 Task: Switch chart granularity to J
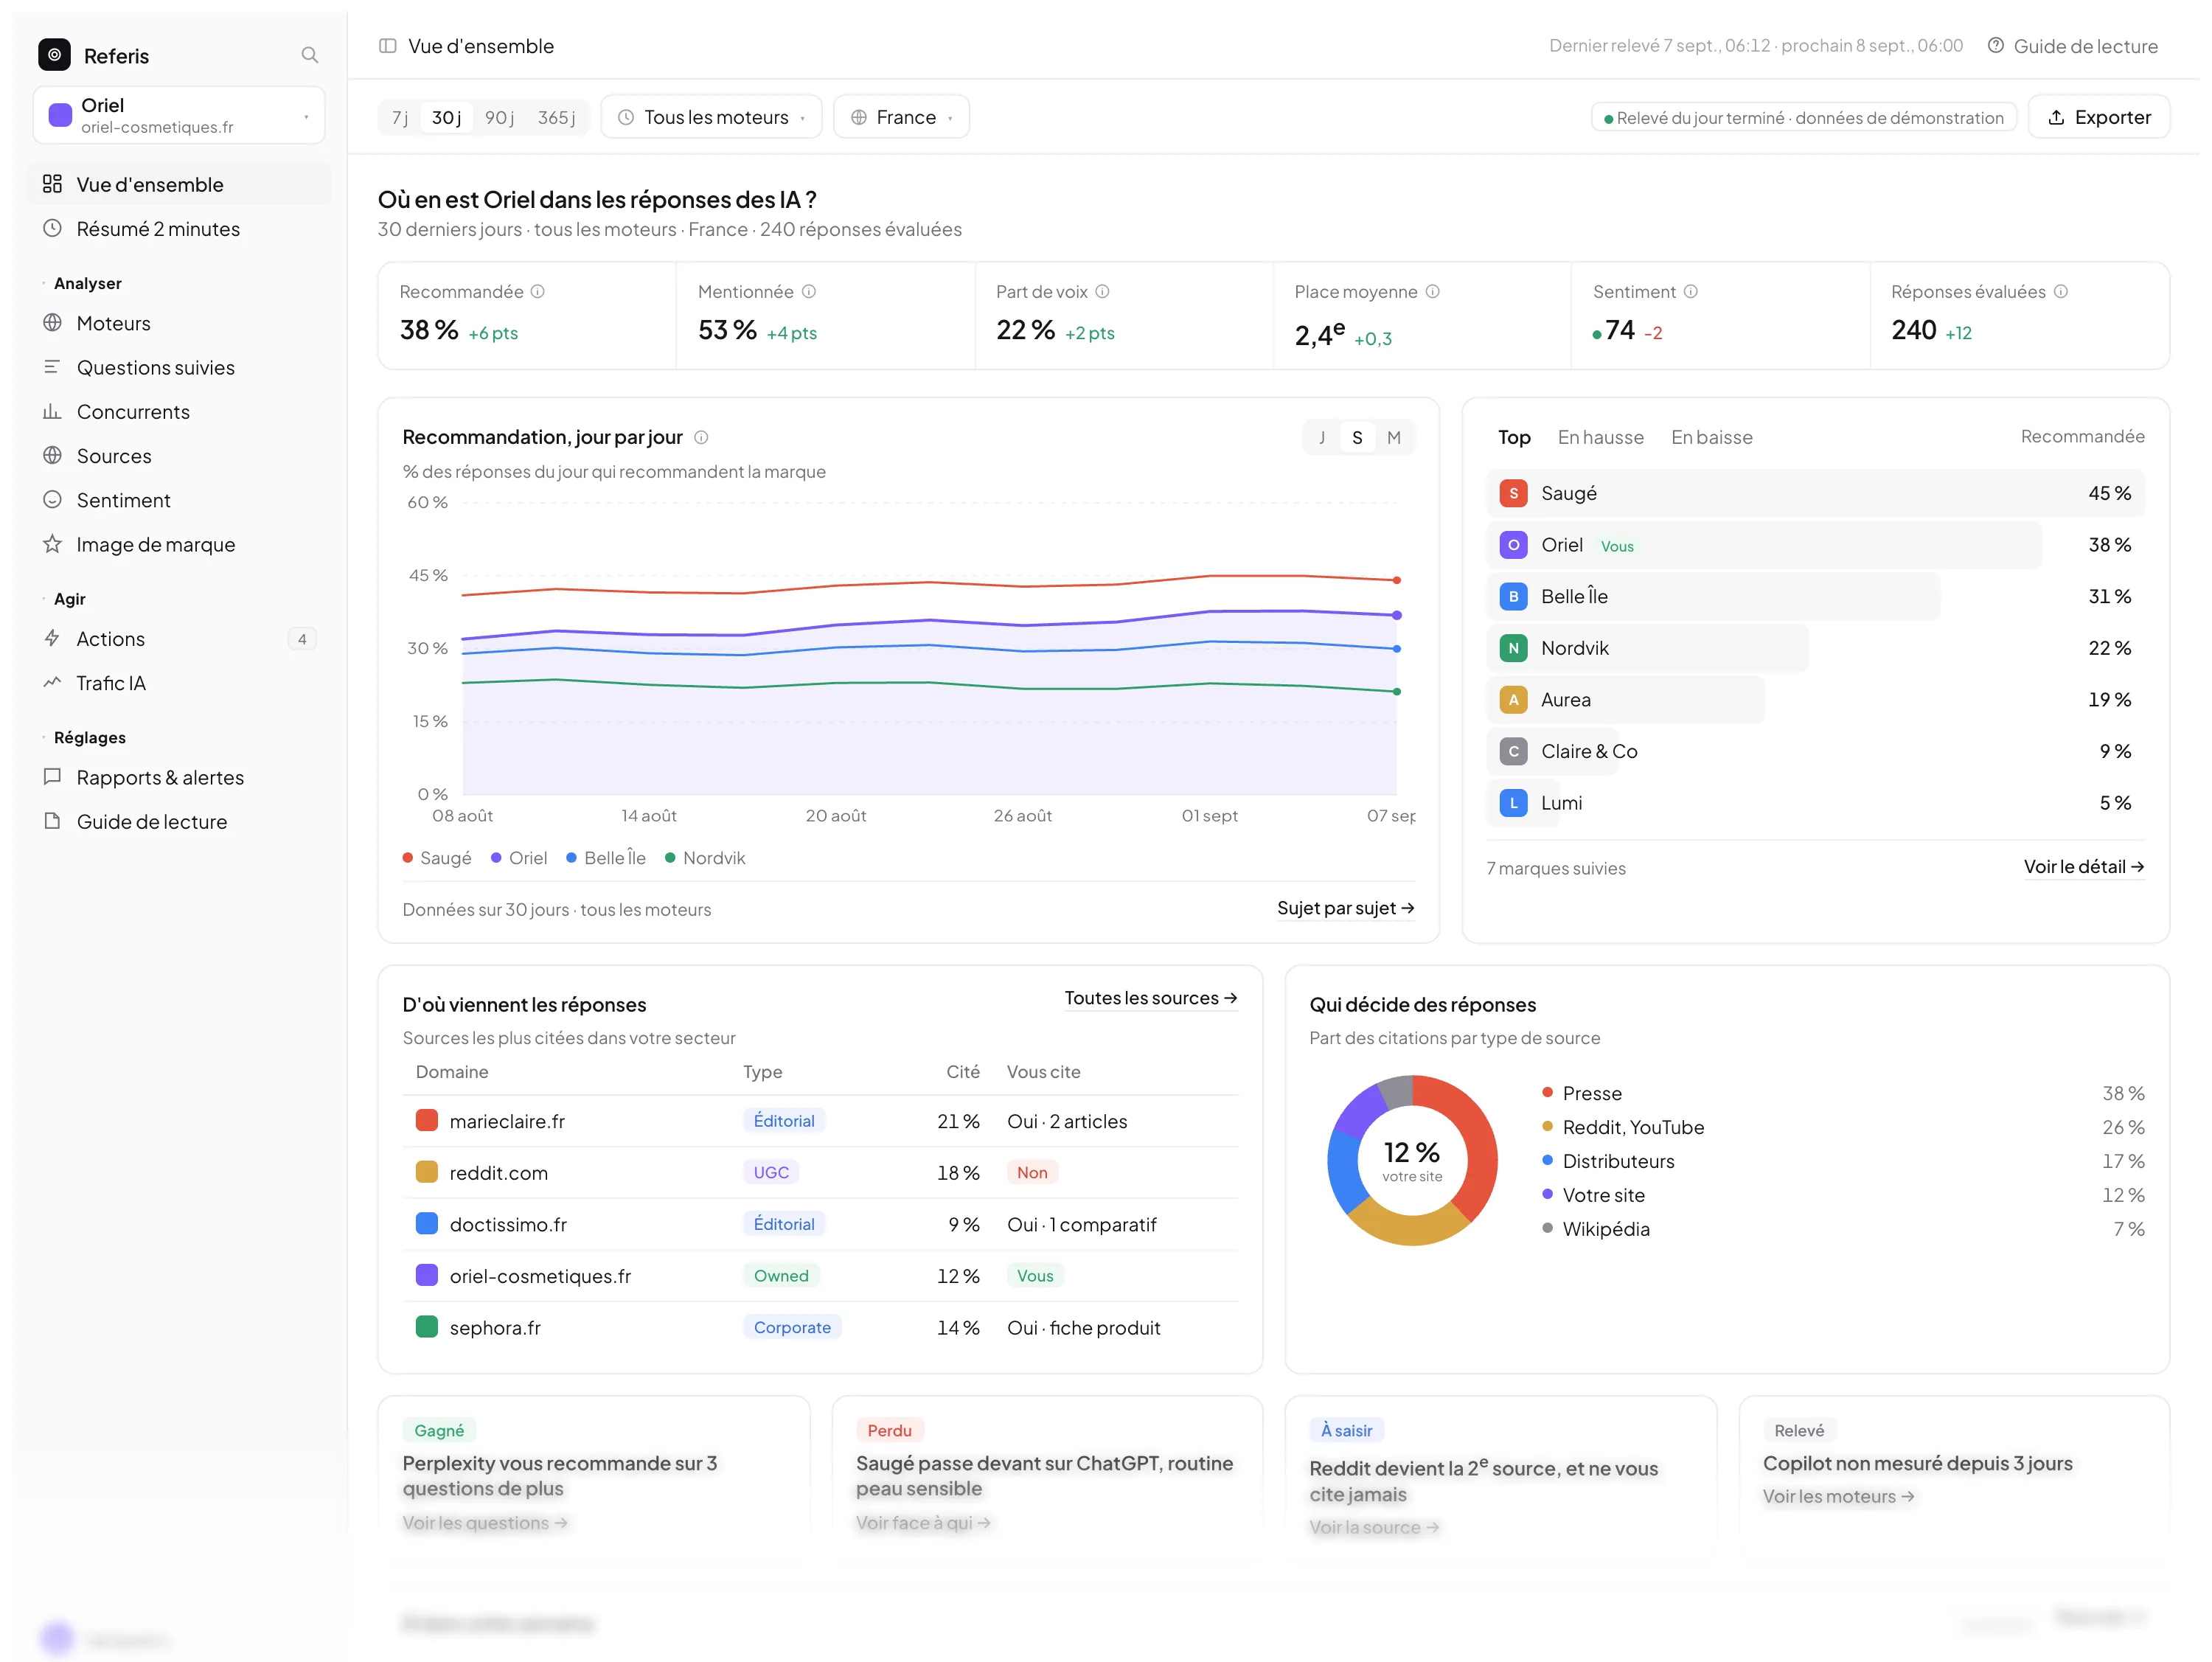(x=1321, y=437)
